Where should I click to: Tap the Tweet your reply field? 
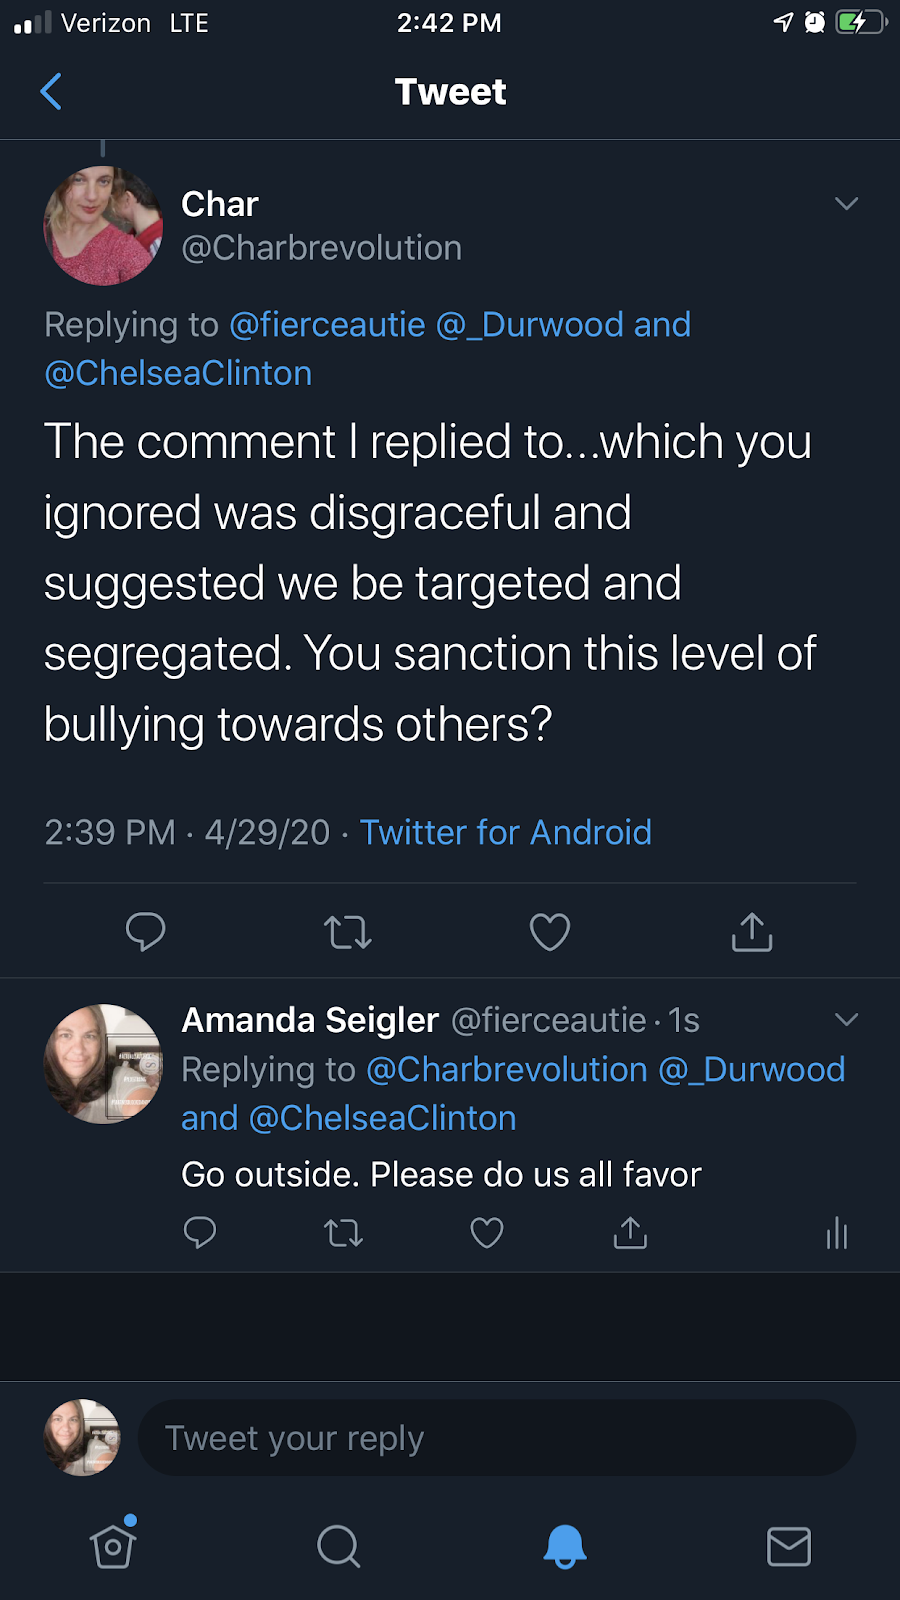[496, 1438]
